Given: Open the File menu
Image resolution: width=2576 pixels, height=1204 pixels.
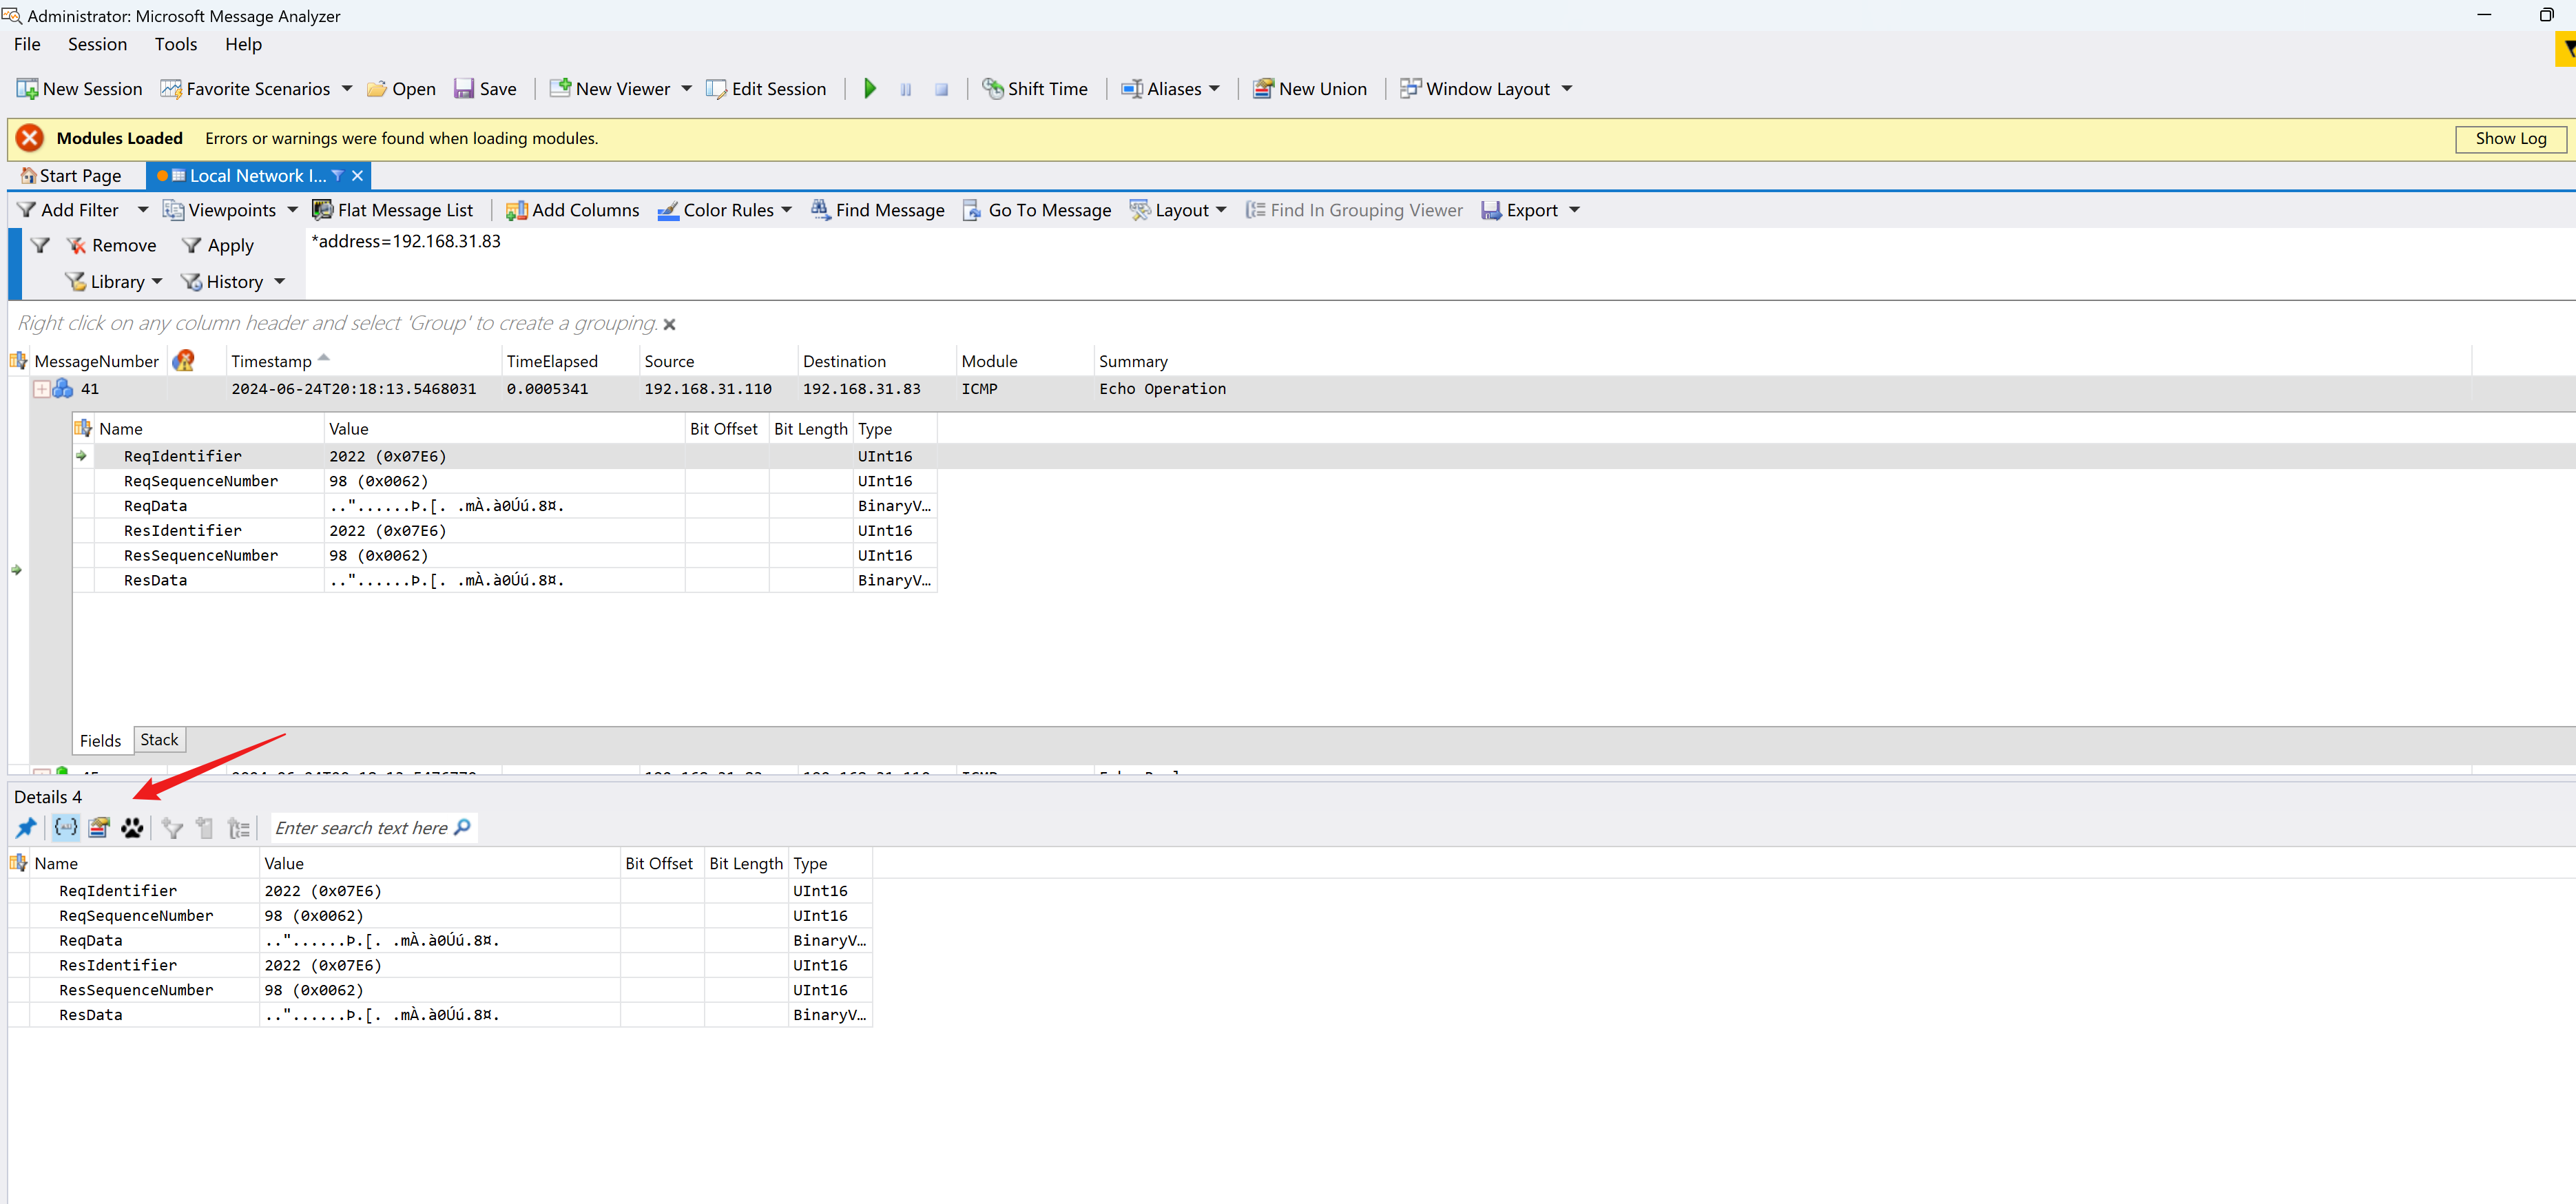Looking at the screenshot, I should 27,44.
